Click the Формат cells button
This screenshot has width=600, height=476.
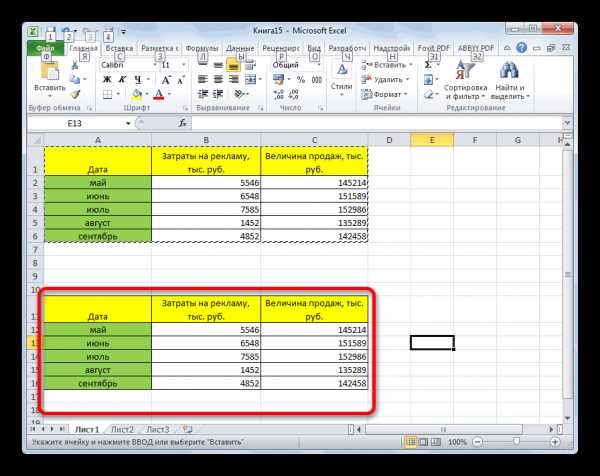coord(384,94)
